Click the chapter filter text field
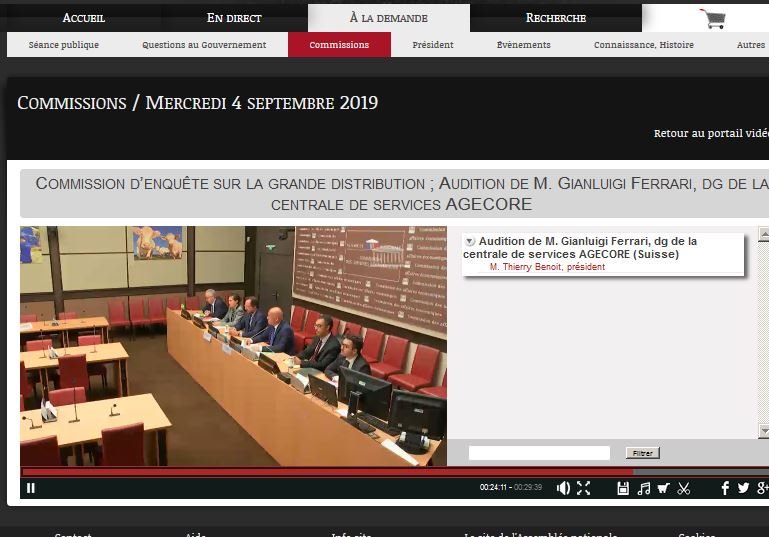 click(539, 453)
